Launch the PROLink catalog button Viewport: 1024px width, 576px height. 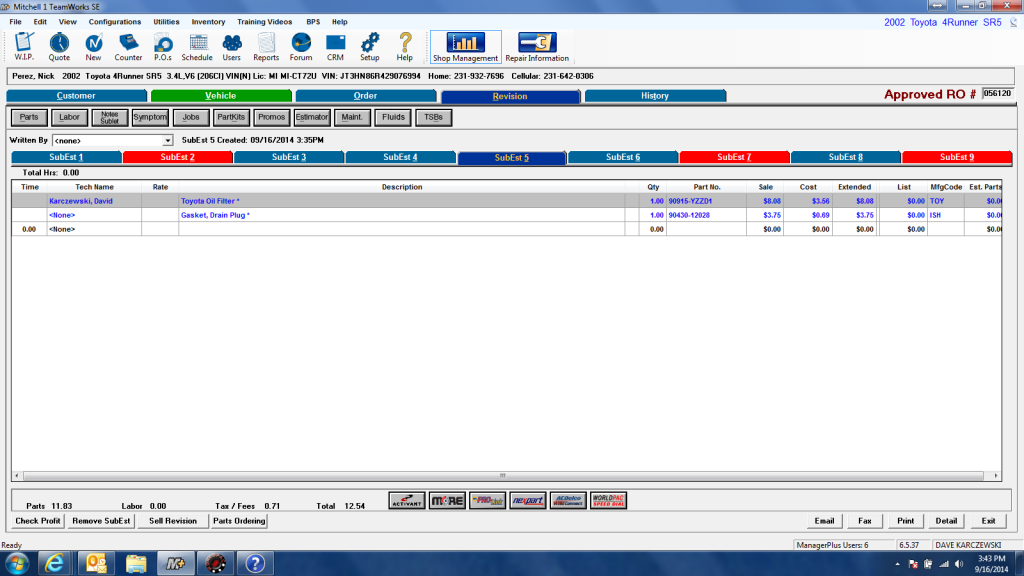tap(488, 501)
